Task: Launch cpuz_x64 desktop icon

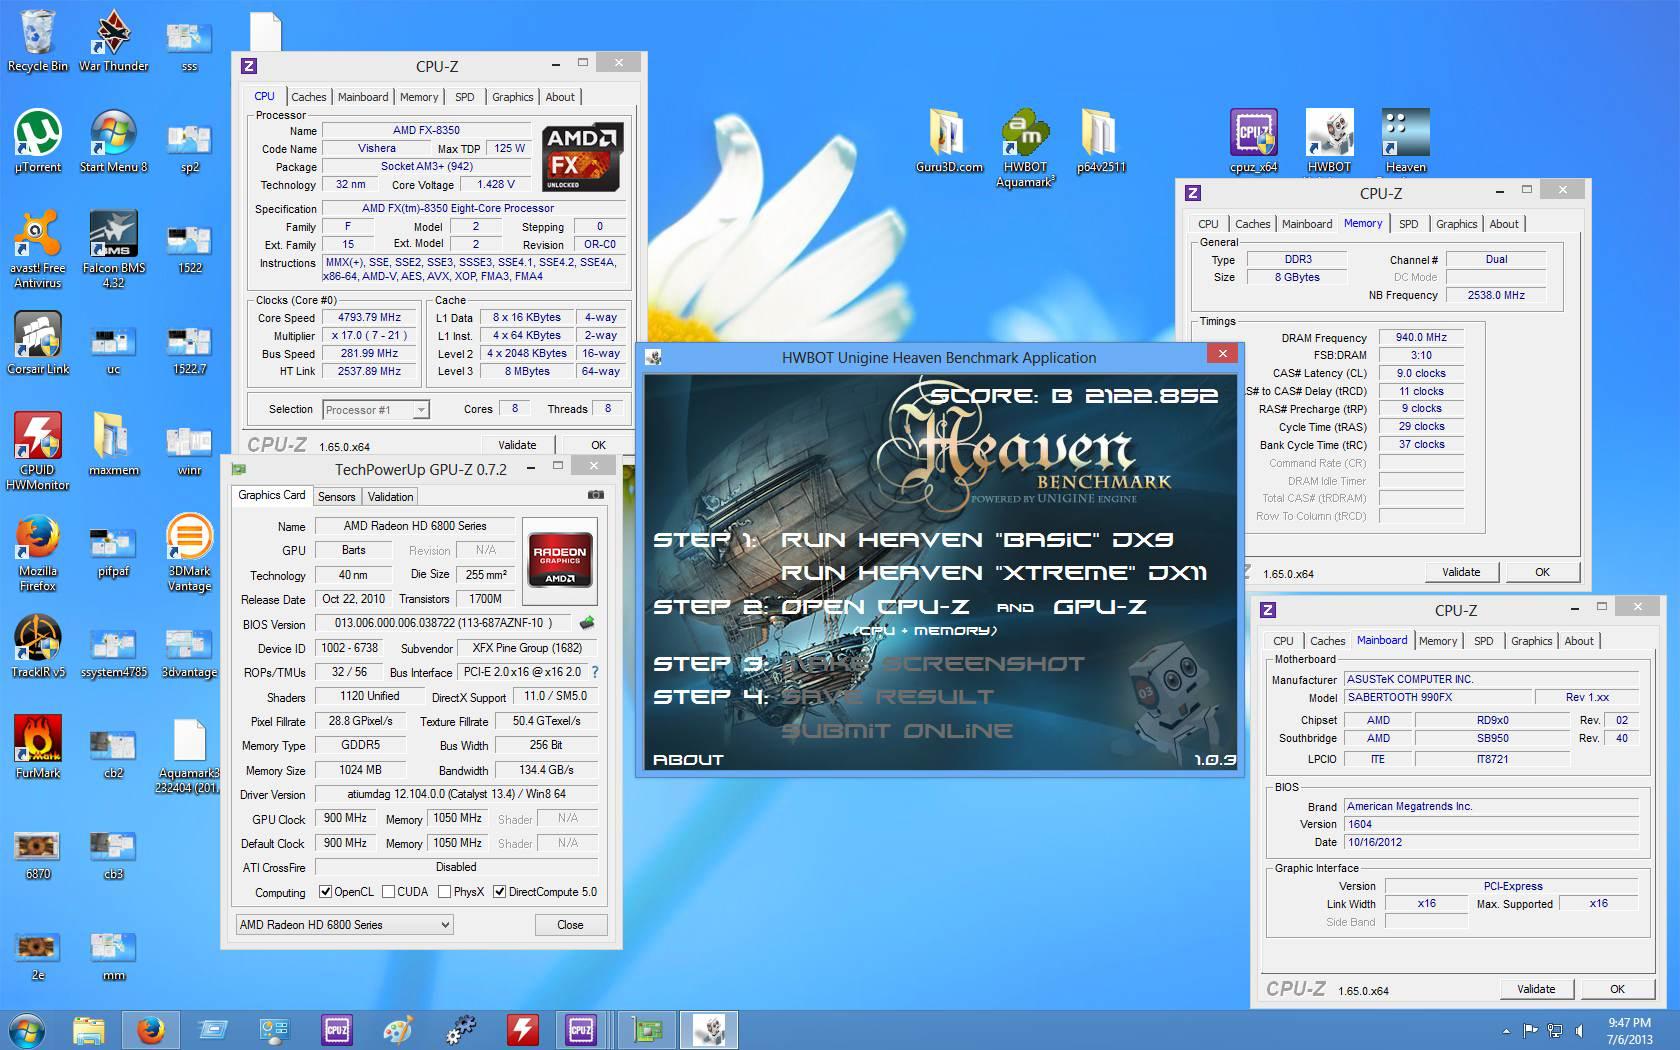Action: pyautogui.click(x=1254, y=141)
